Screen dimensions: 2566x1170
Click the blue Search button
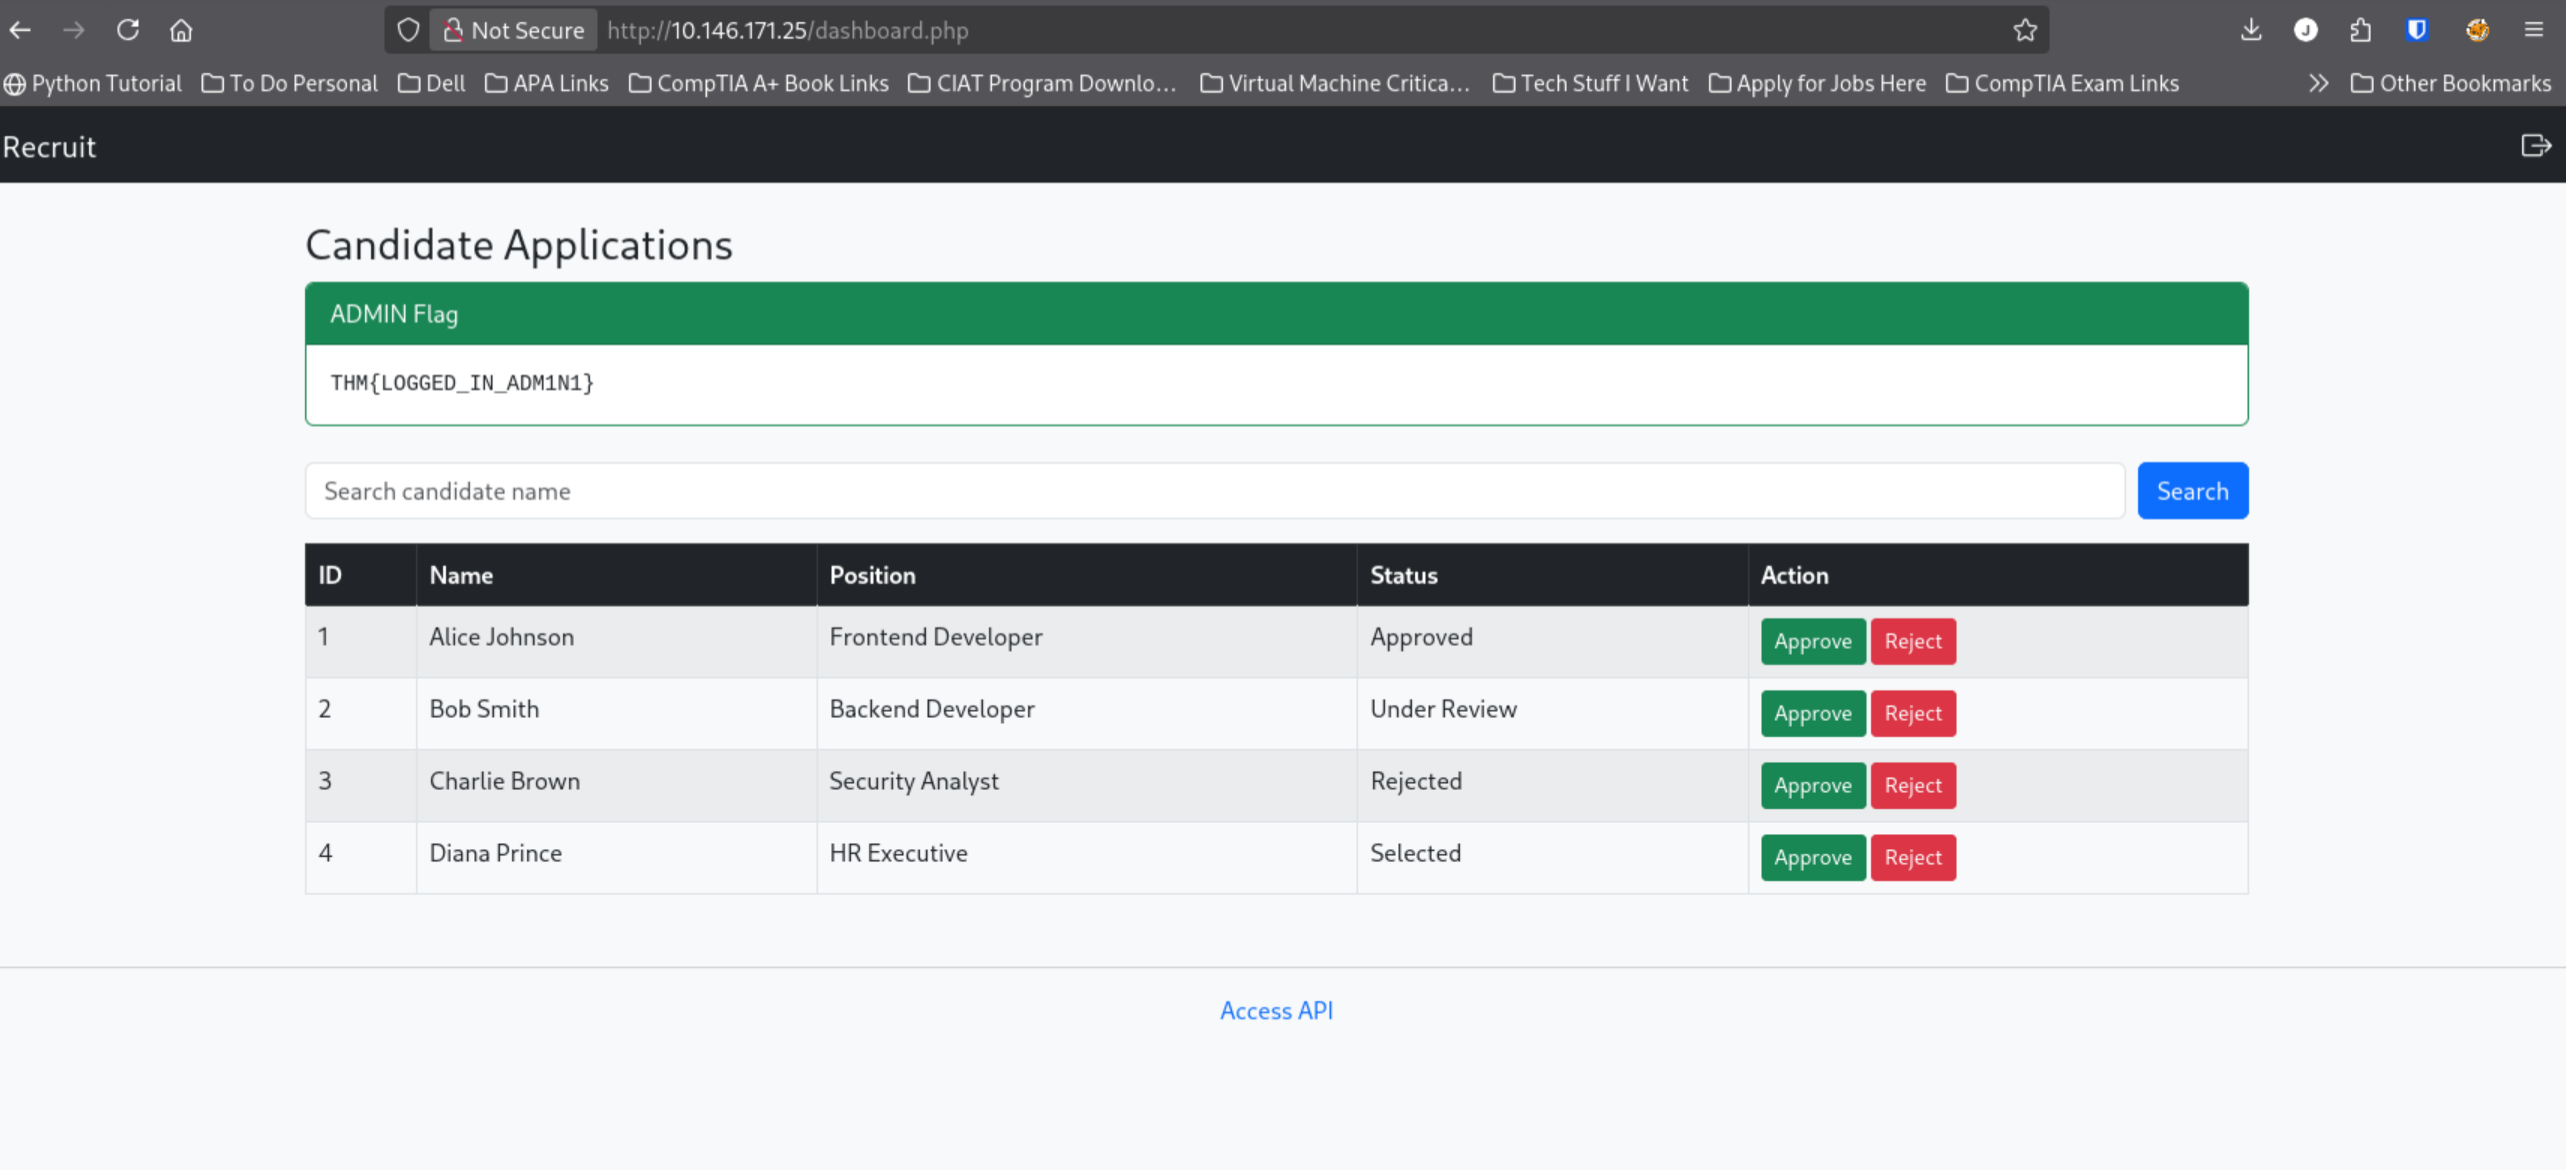2193,491
